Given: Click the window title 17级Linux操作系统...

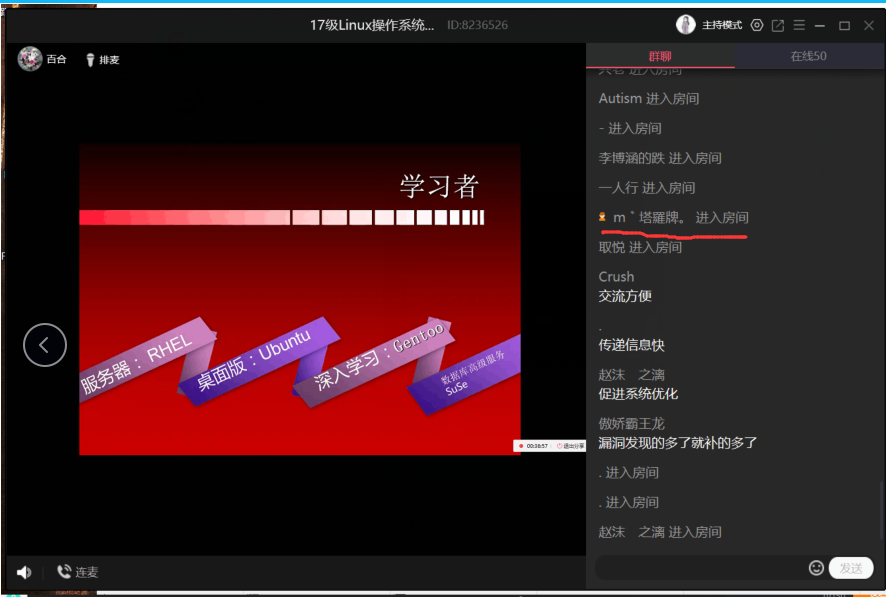Looking at the screenshot, I should tap(372, 25).
